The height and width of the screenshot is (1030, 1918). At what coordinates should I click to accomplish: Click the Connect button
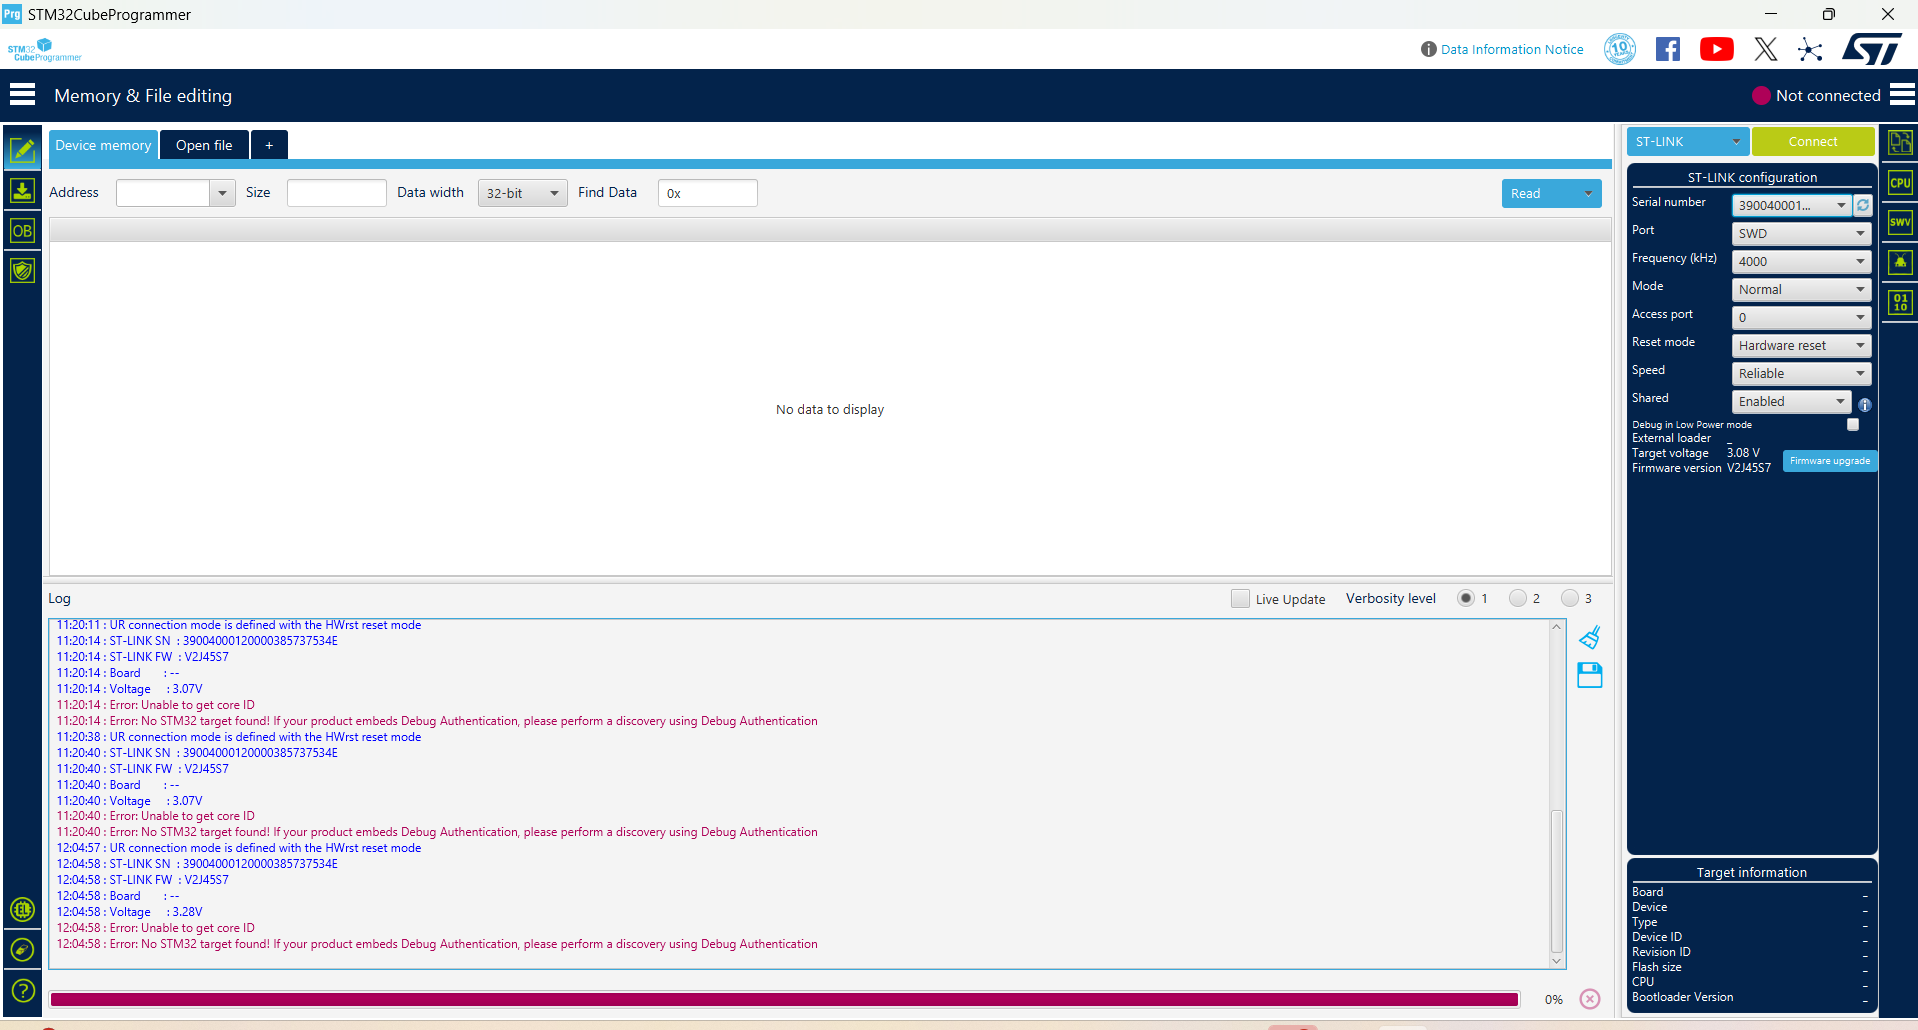(1812, 141)
